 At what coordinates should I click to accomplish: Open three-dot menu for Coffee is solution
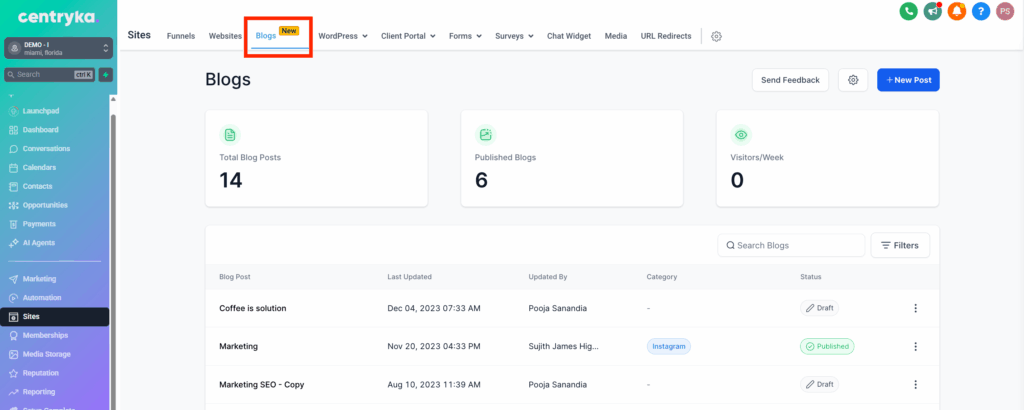915,308
